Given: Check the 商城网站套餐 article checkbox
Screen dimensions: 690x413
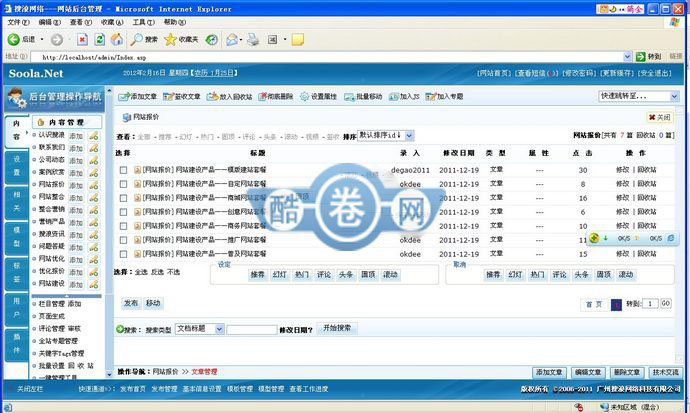Looking at the screenshot, I should pos(124,198).
